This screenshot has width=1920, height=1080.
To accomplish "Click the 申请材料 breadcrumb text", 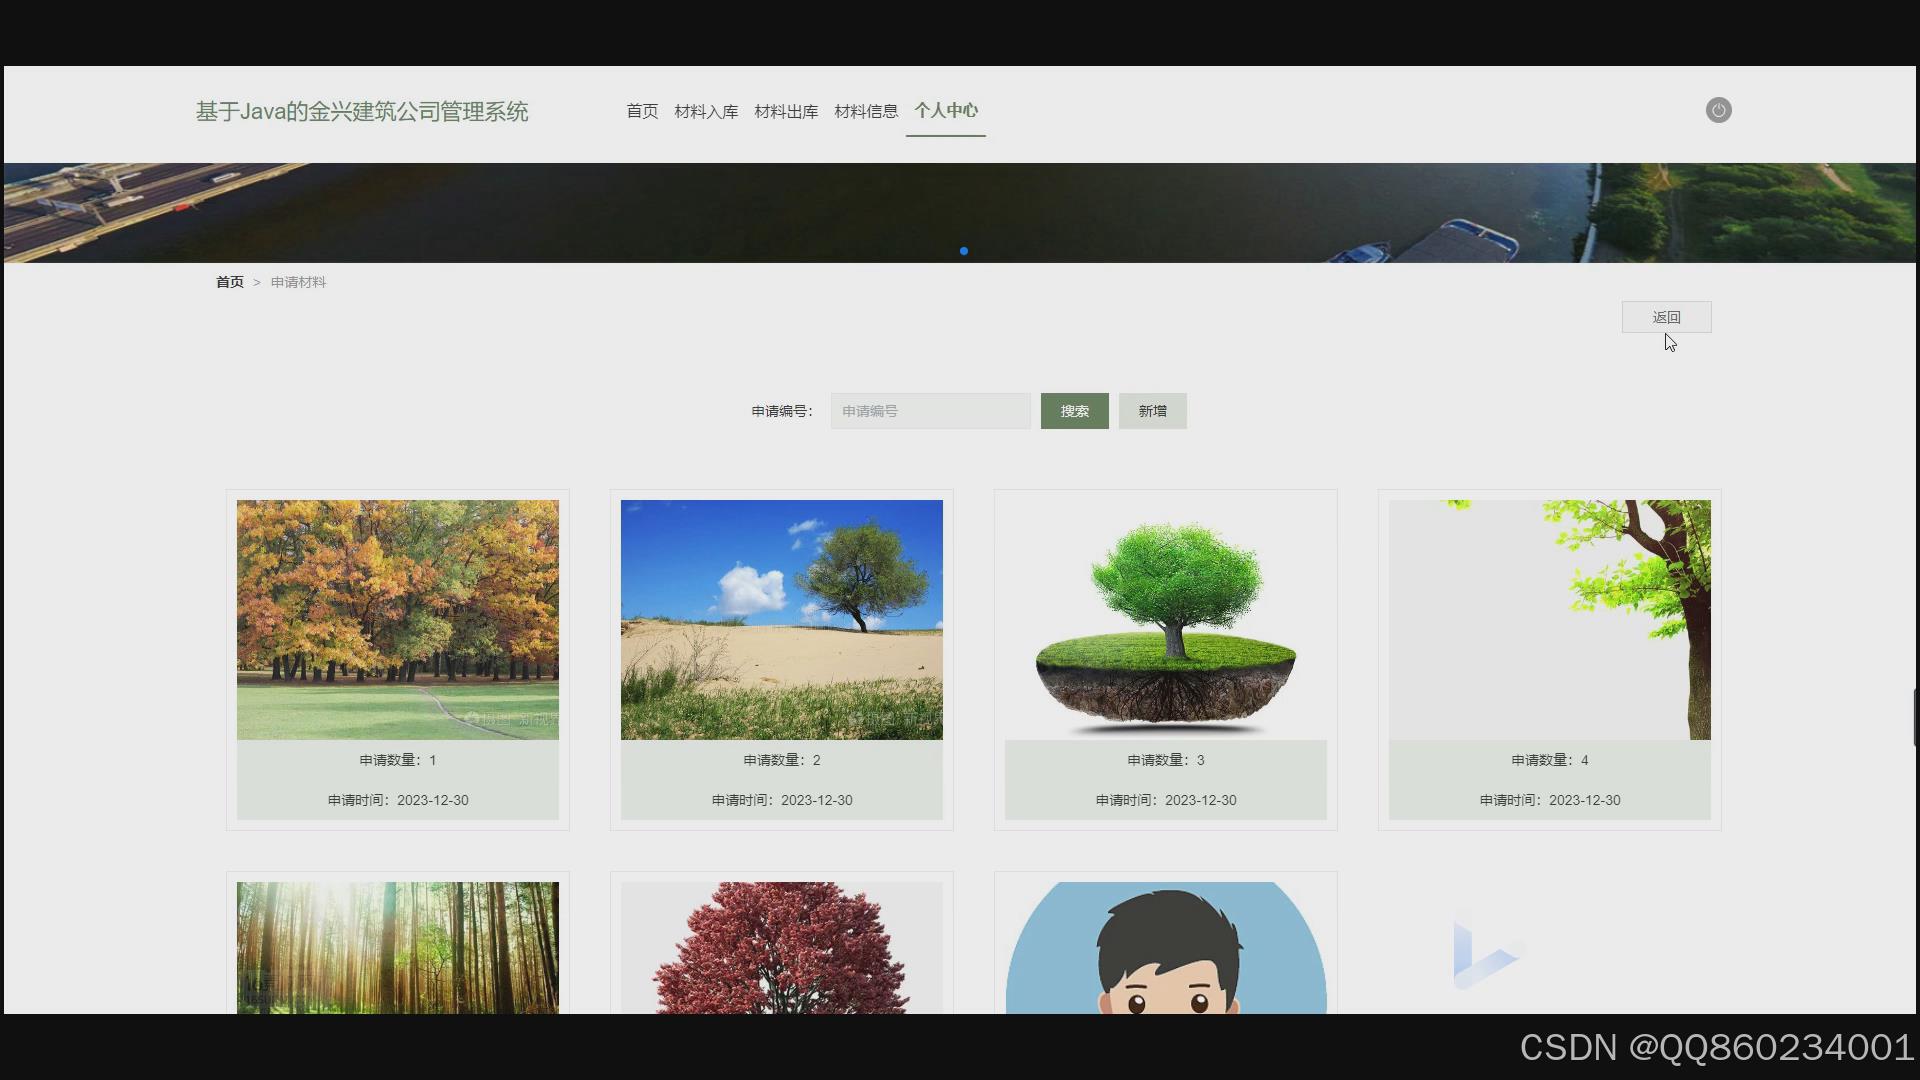I will (298, 282).
